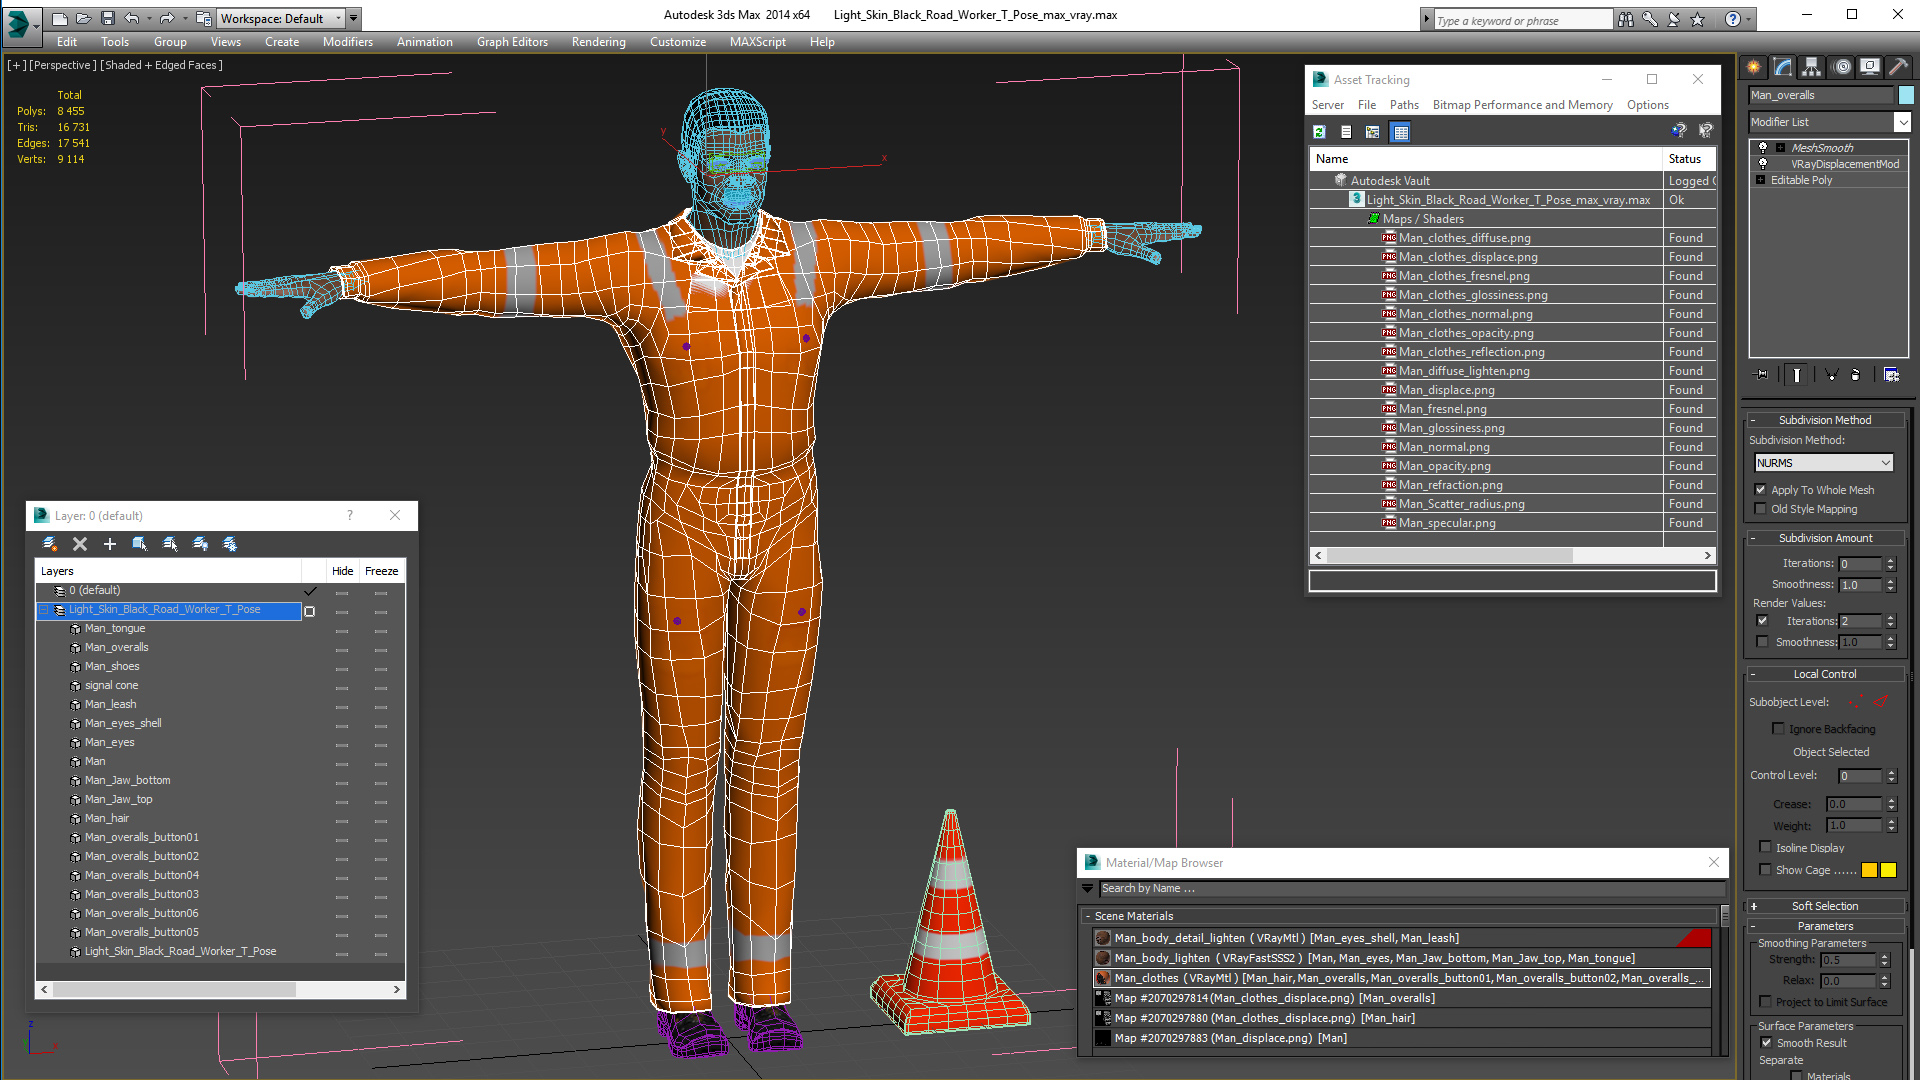Click Add Selected Objects plus icon in Layer dialog
Screen dimensions: 1920x1080
(x=110, y=544)
